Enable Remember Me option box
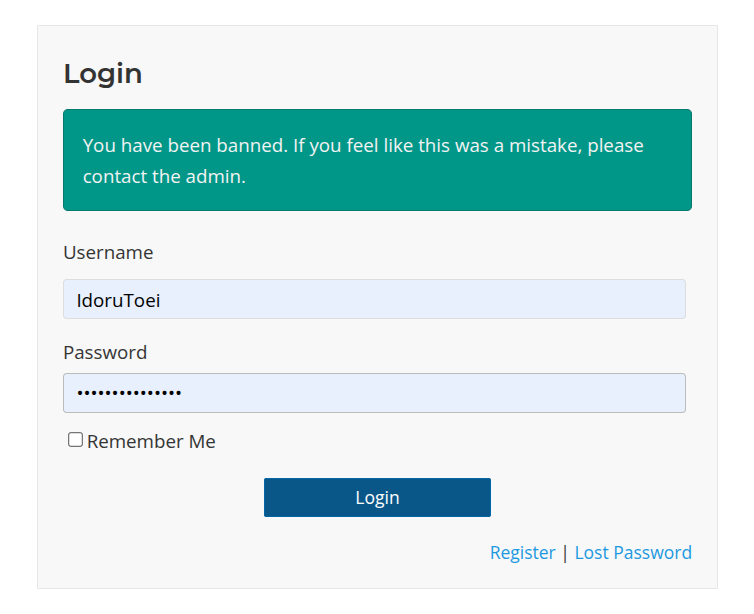 [75, 440]
